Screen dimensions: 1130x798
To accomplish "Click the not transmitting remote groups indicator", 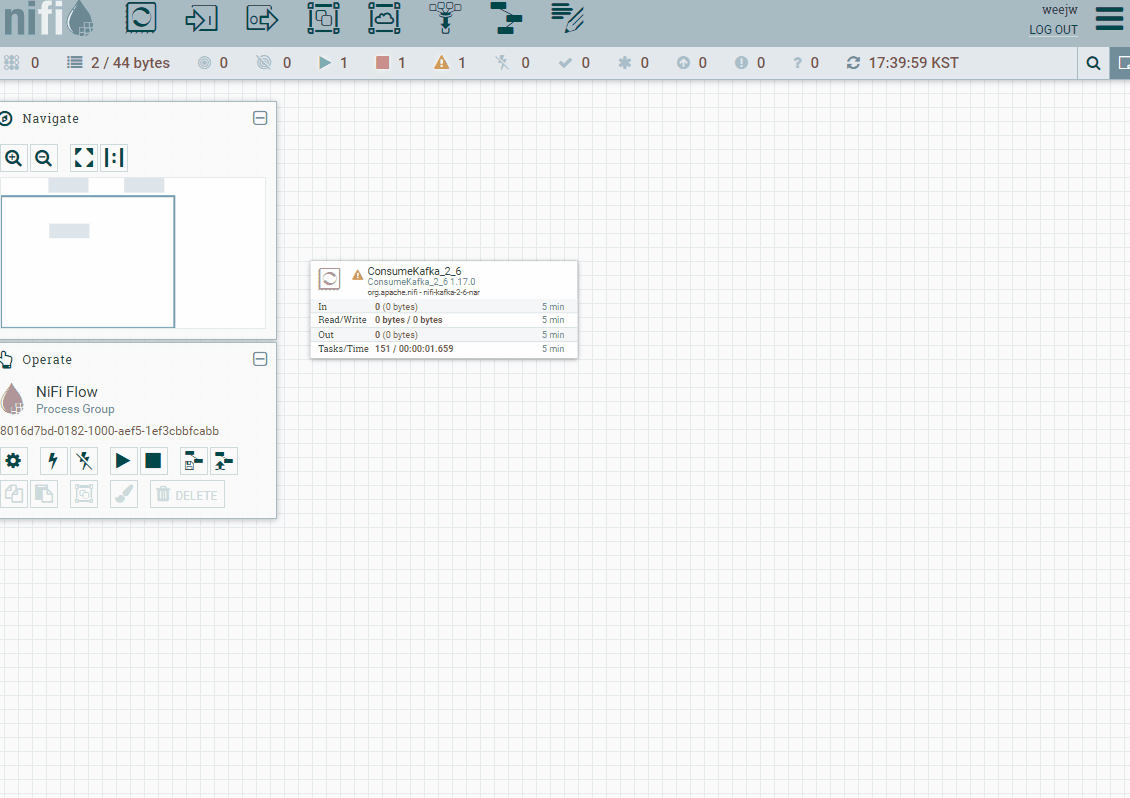I will pyautogui.click(x=274, y=63).
